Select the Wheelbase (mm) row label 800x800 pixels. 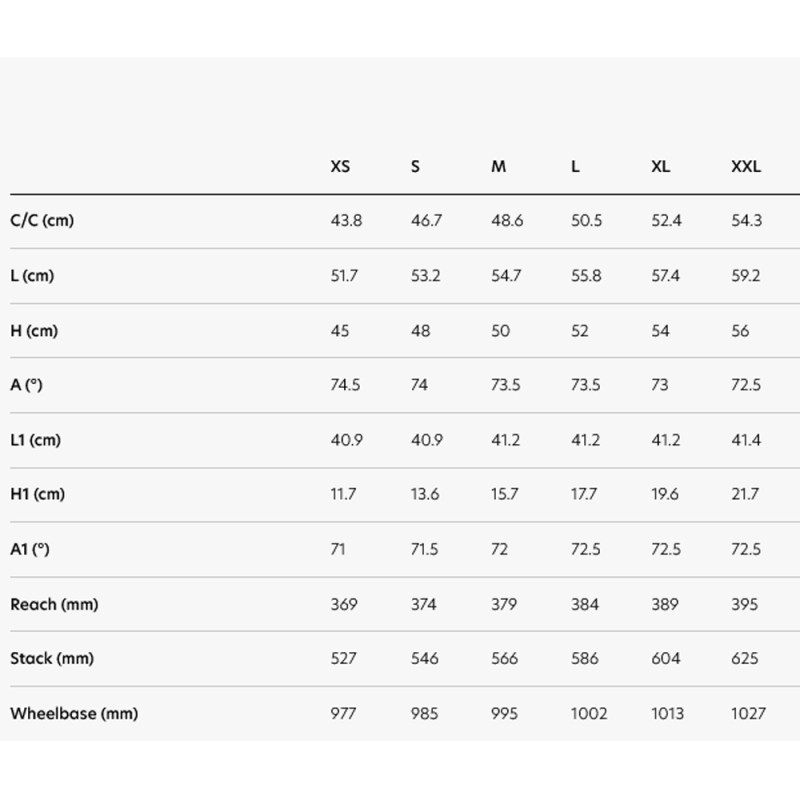74,714
